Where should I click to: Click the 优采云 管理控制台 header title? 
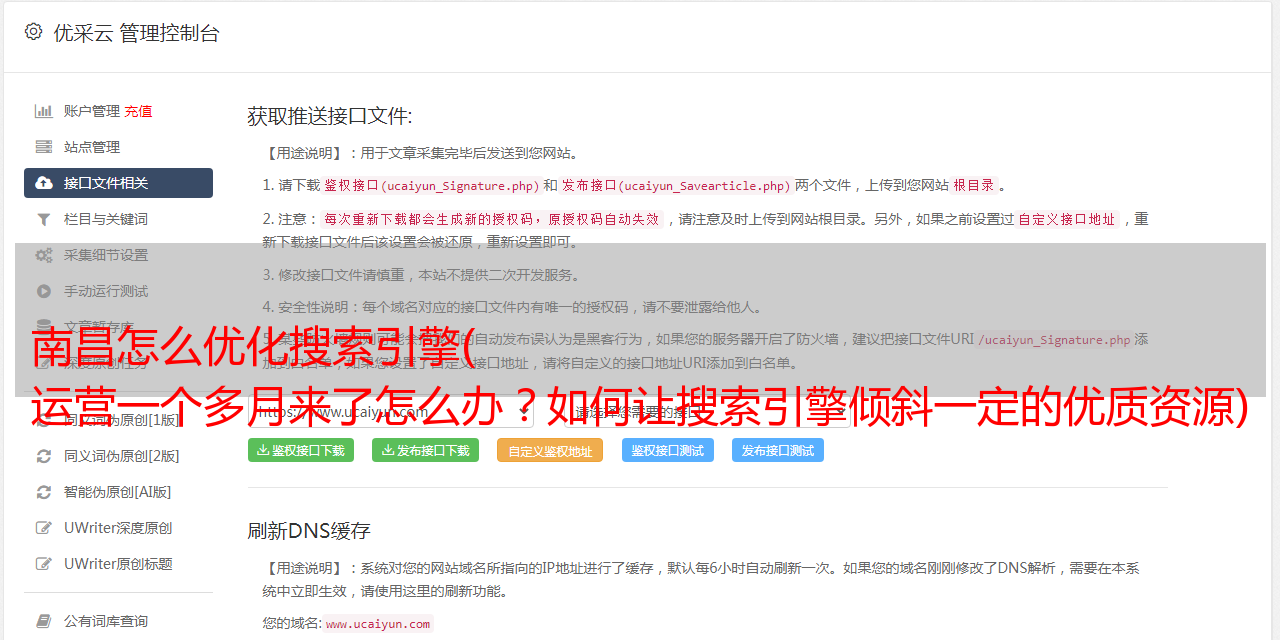tap(136, 33)
